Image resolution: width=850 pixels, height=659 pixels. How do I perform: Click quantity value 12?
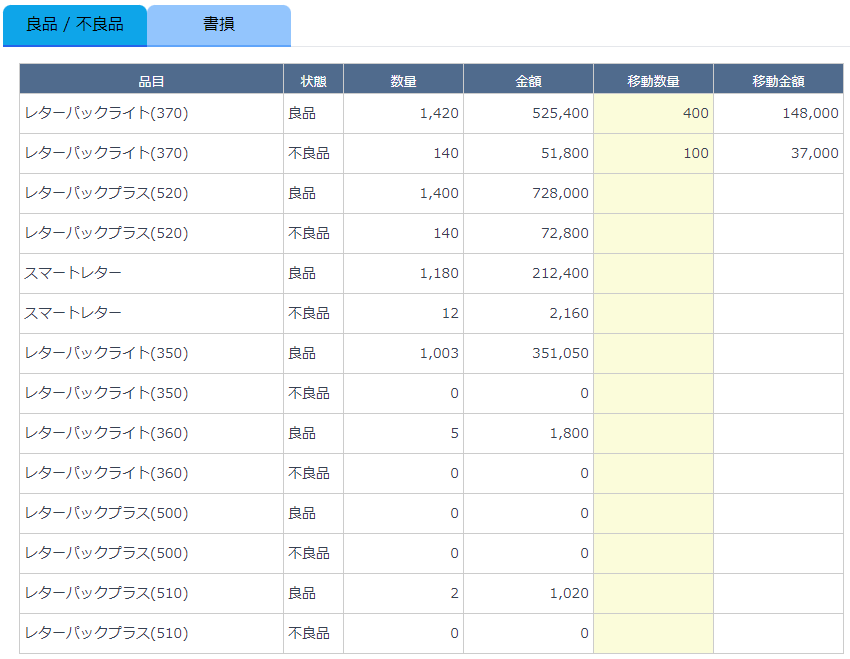click(450, 313)
